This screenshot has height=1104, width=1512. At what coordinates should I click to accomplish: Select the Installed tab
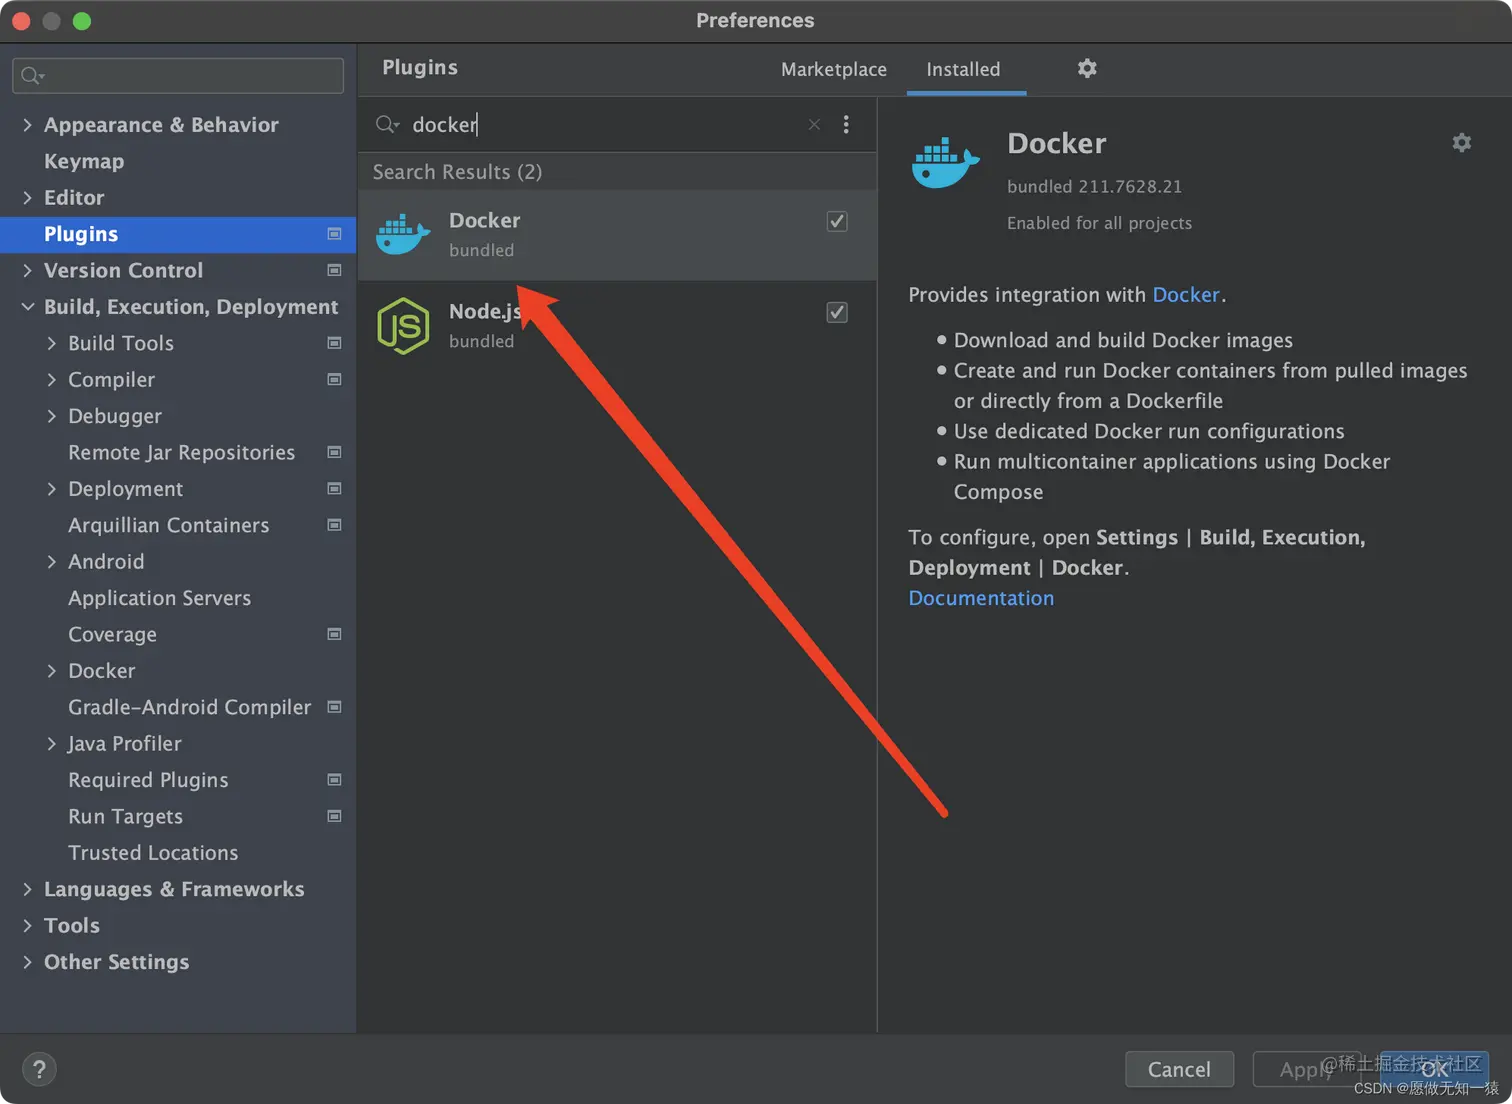tap(963, 69)
